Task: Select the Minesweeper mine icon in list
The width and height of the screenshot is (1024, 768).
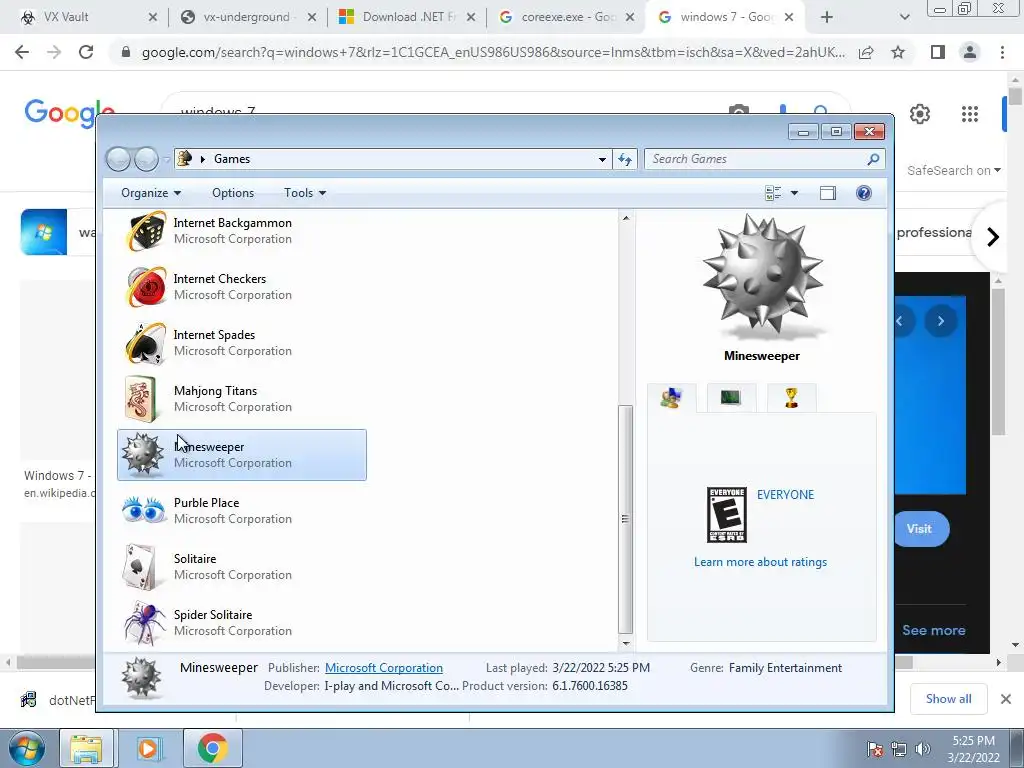Action: (143, 455)
